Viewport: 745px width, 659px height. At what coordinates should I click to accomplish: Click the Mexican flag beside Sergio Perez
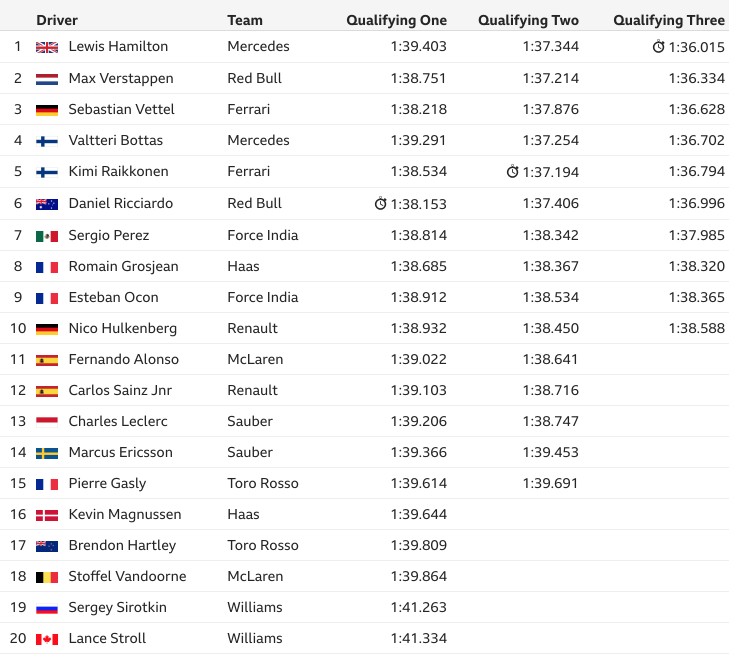(47, 236)
